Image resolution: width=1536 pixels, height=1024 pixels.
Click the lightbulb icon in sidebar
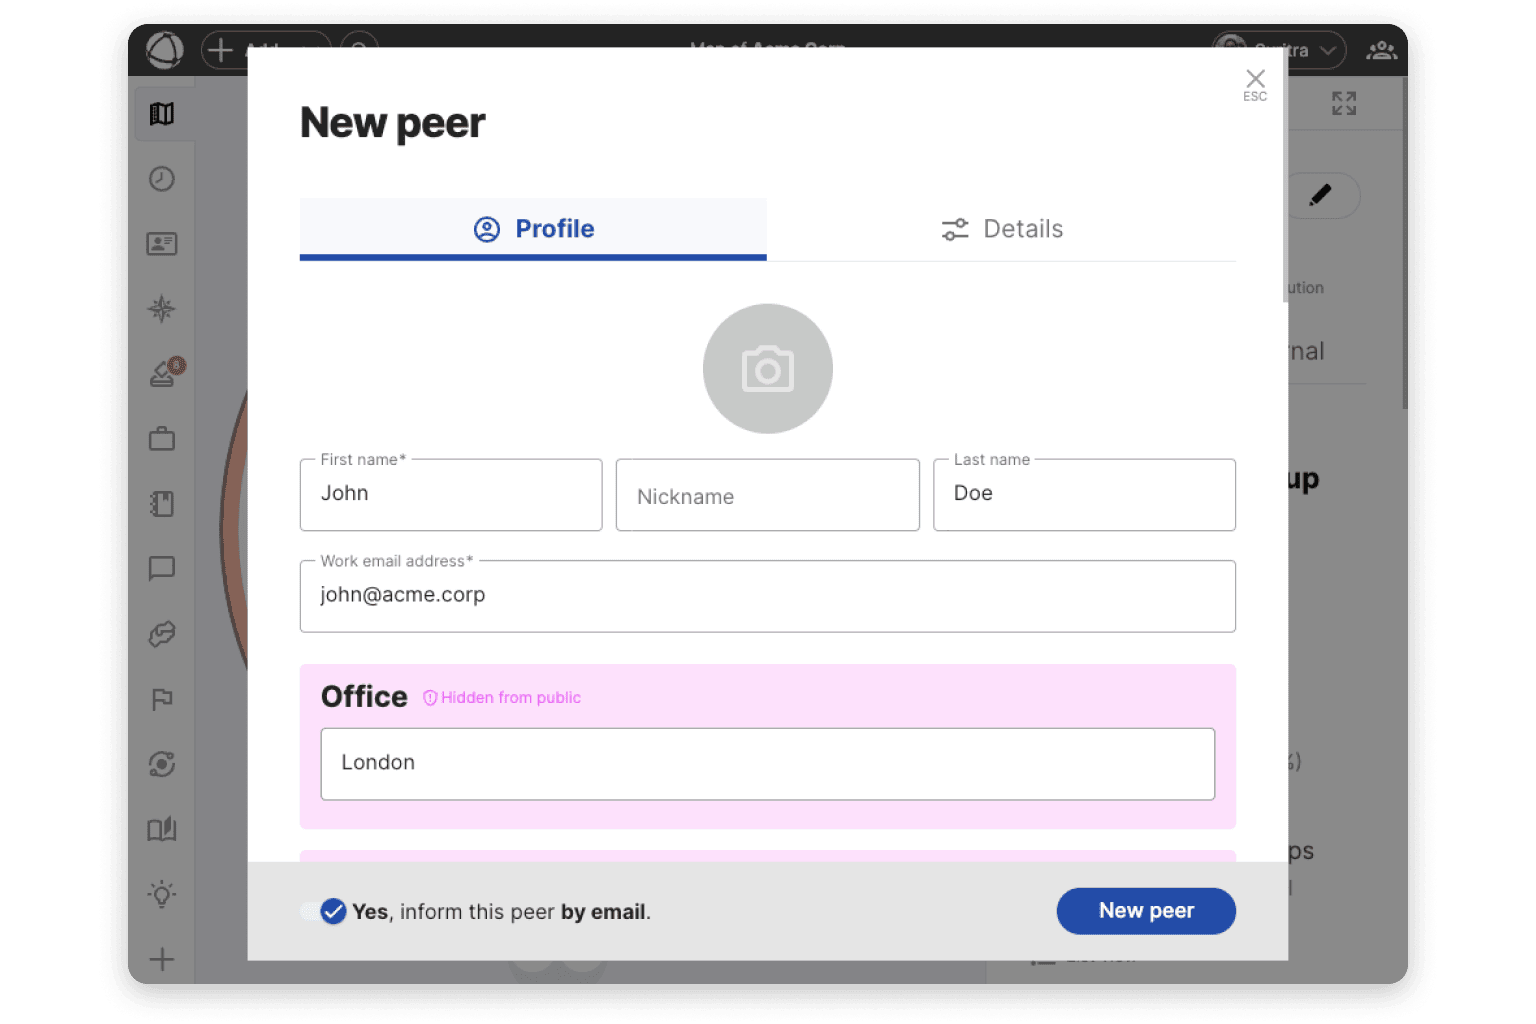162,894
